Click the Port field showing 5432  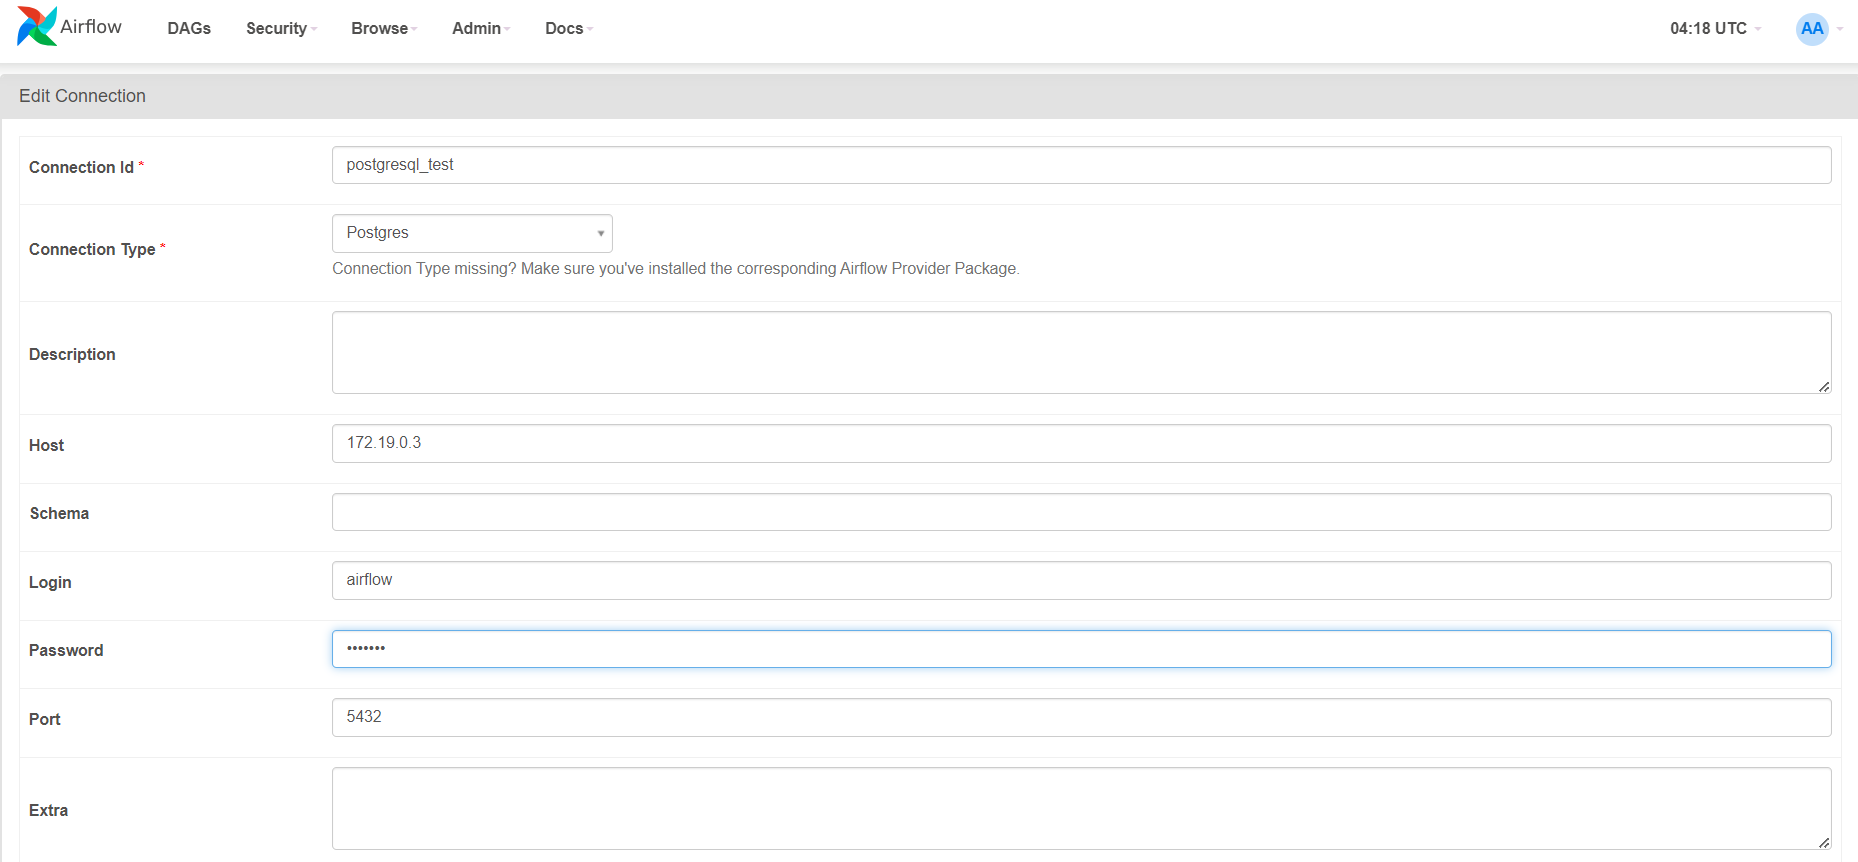[1081, 717]
